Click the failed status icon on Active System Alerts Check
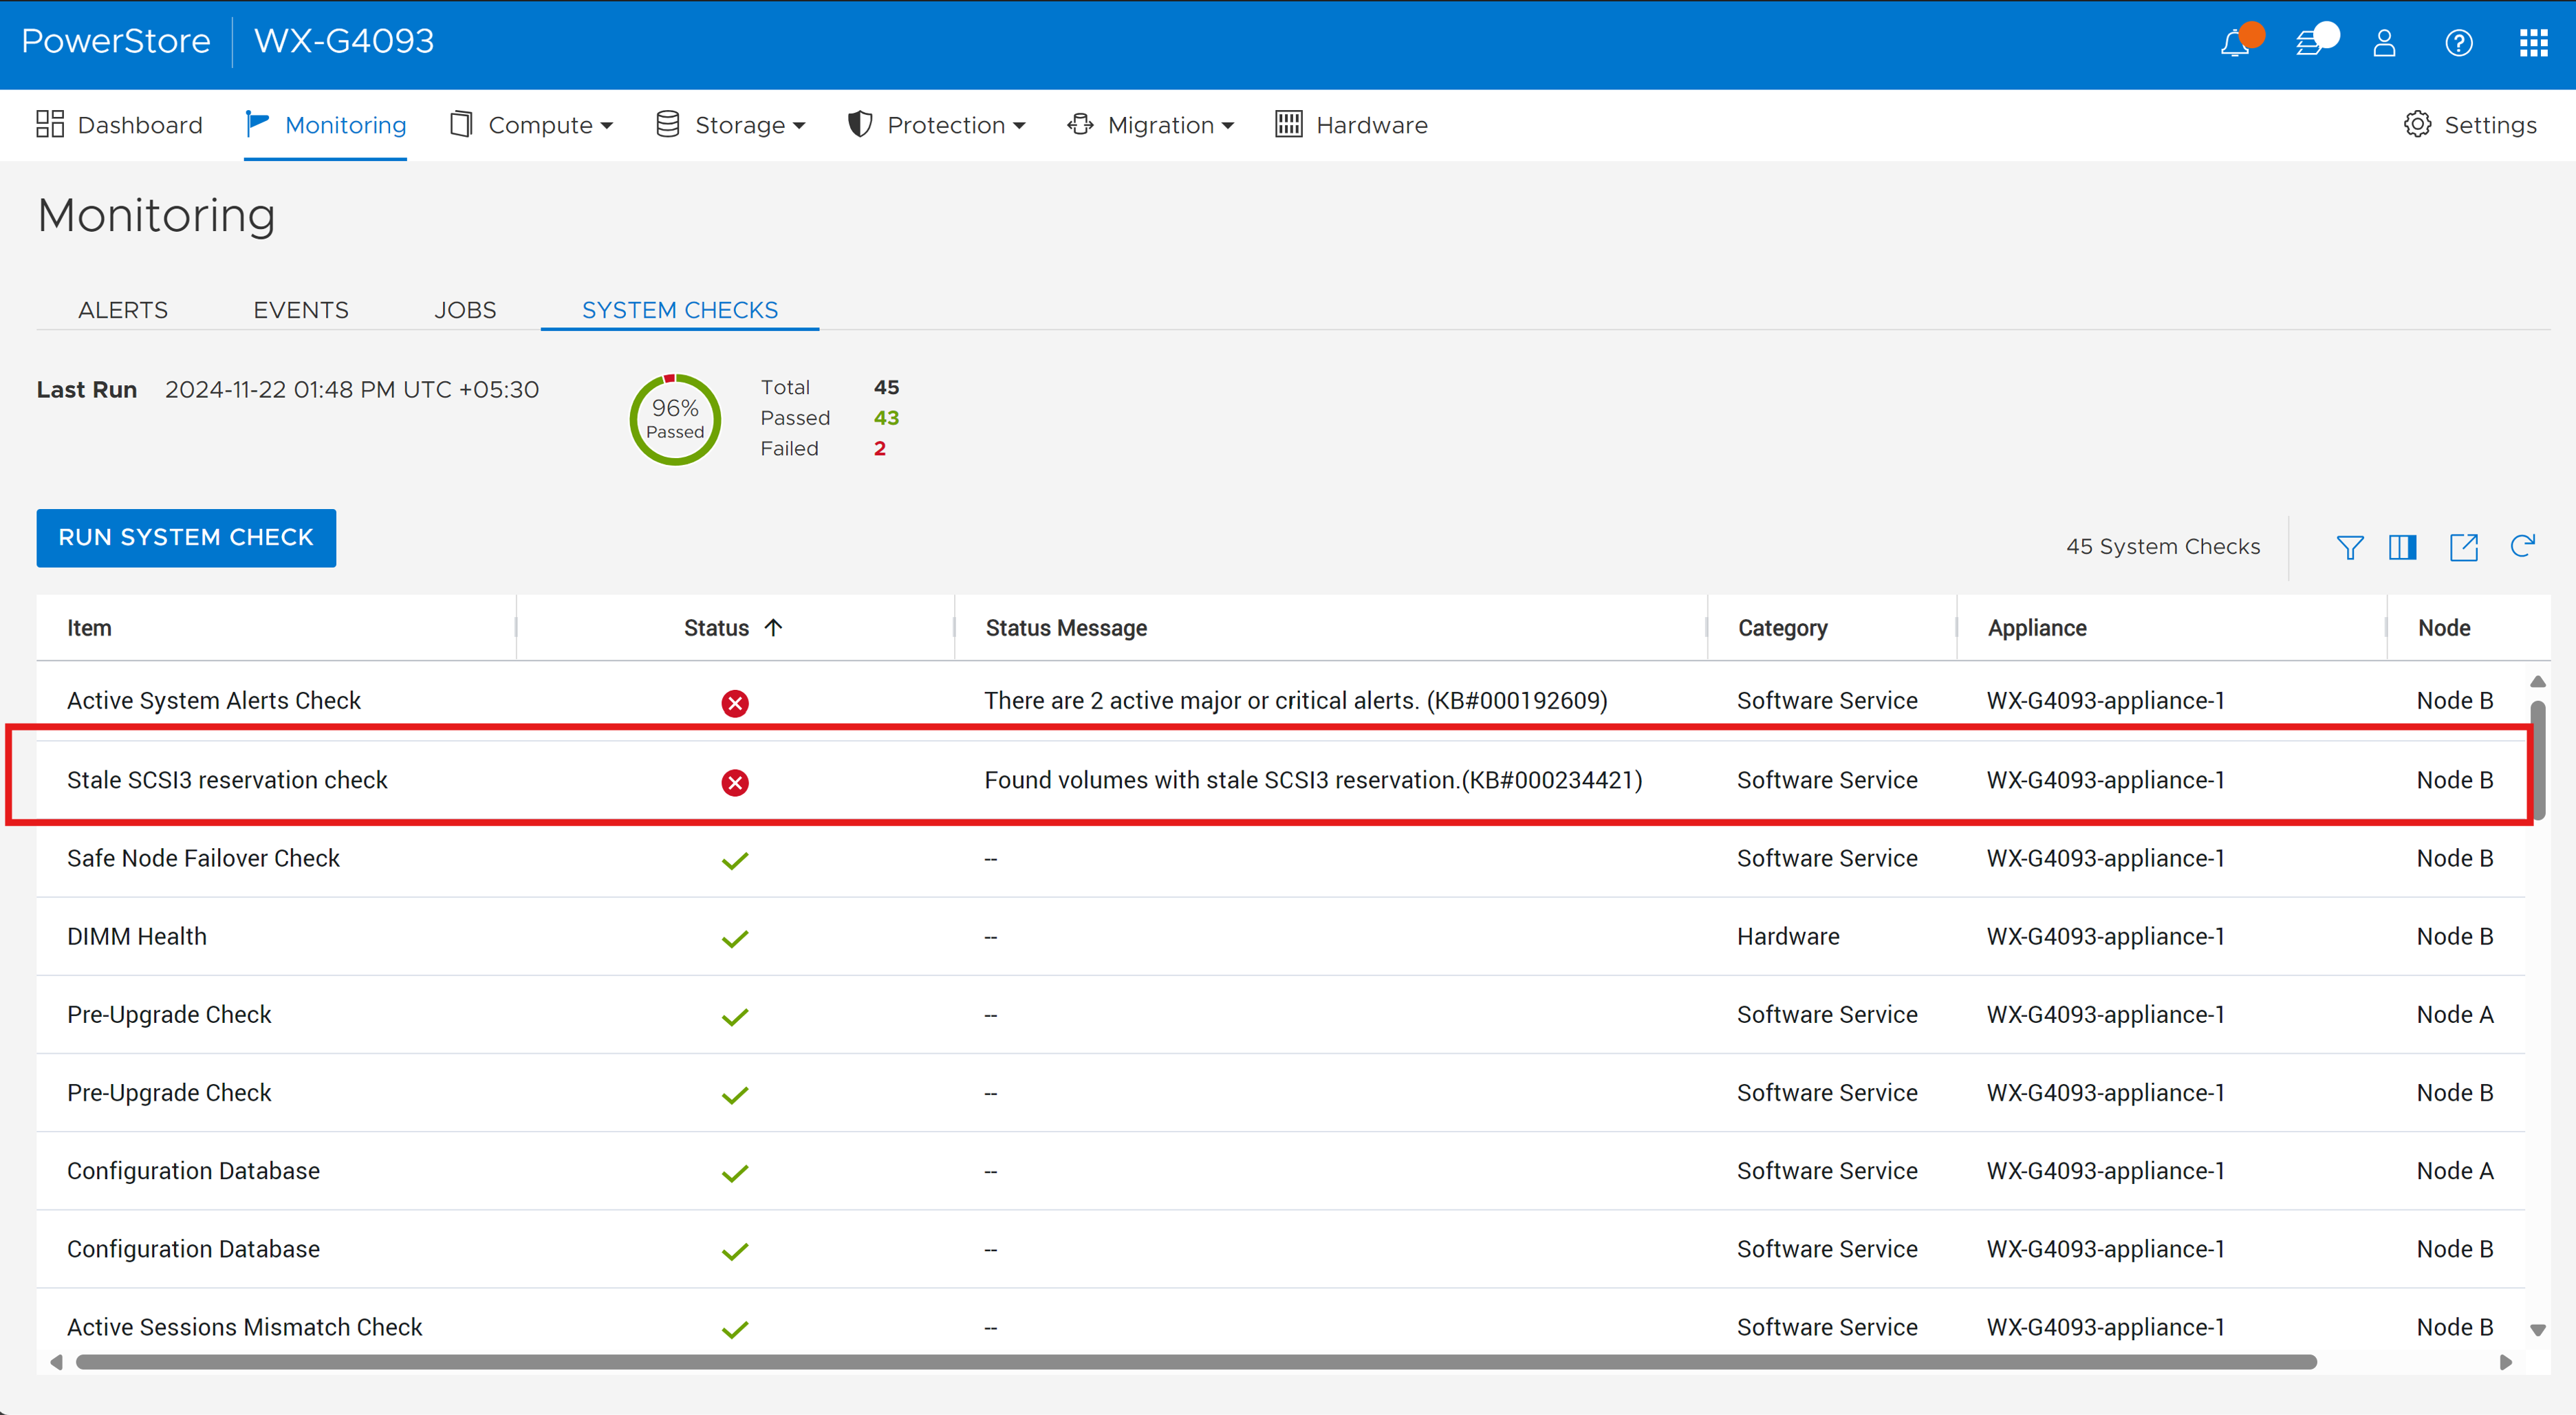 point(736,703)
